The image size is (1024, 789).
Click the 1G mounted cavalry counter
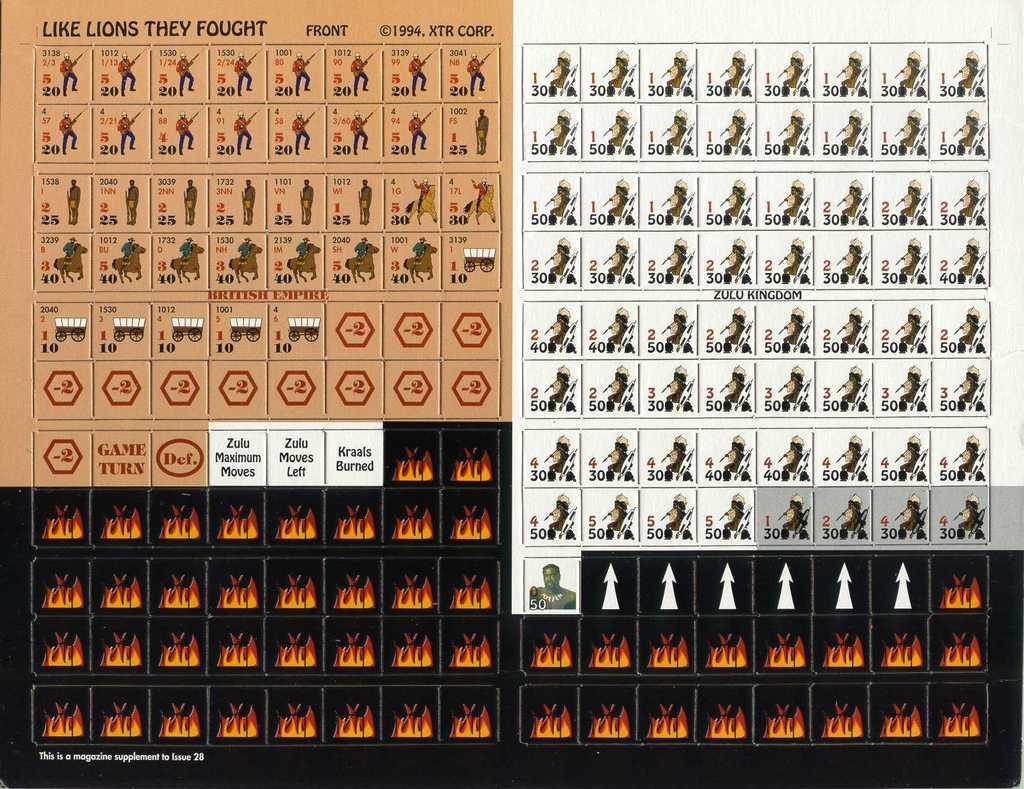[x=412, y=202]
